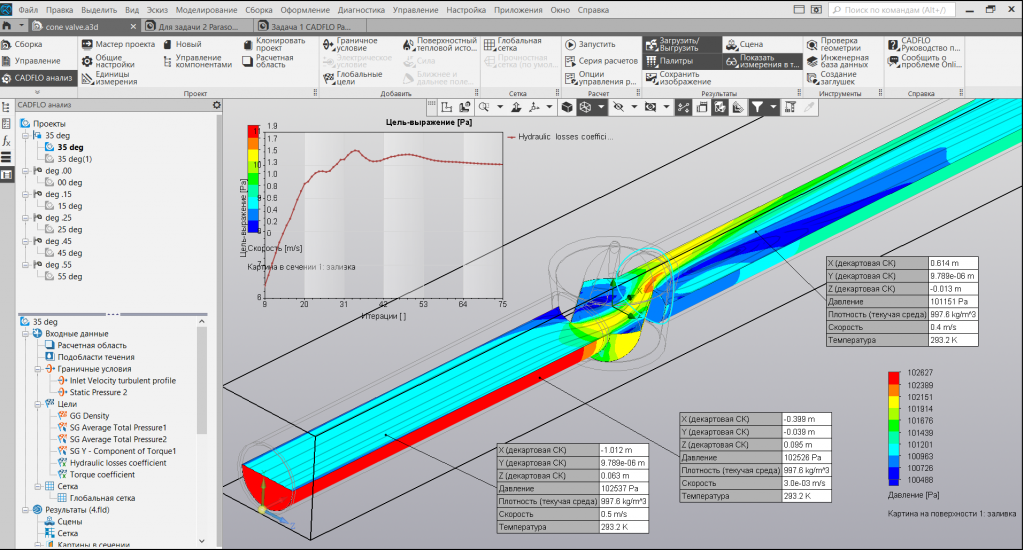1024x550 pixels.
Task: Open the Приложения menu
Action: click(518, 10)
